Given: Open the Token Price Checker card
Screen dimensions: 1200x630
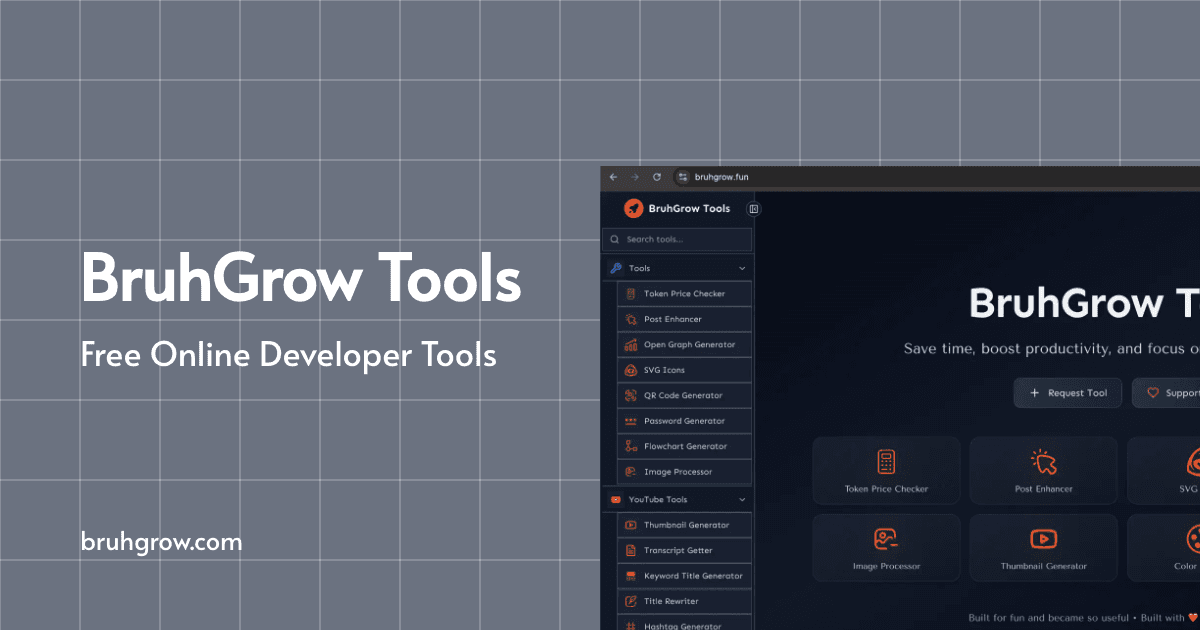Looking at the screenshot, I should coord(886,470).
